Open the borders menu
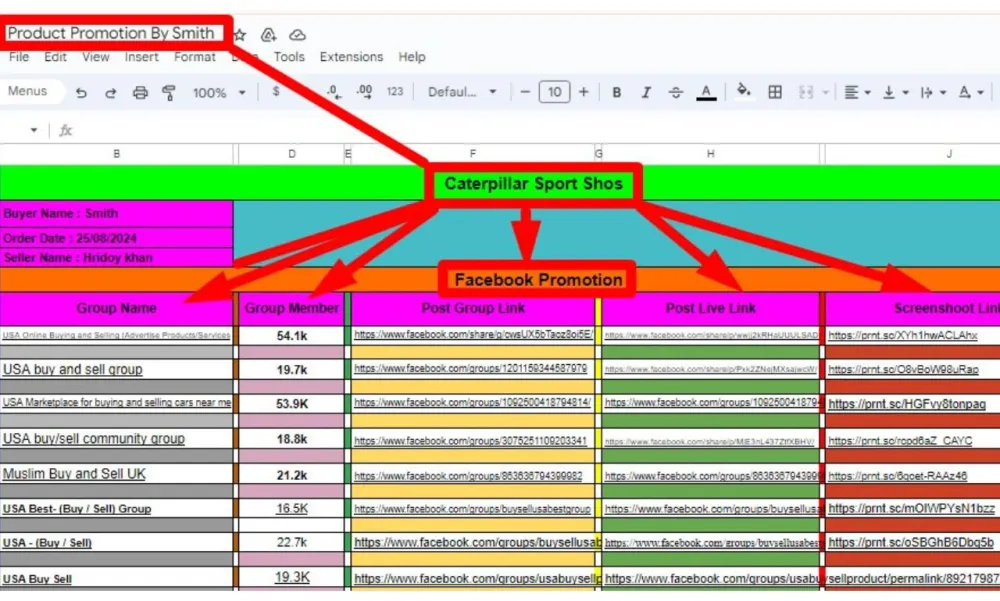Screen dimensions: 1000x601 775,93
